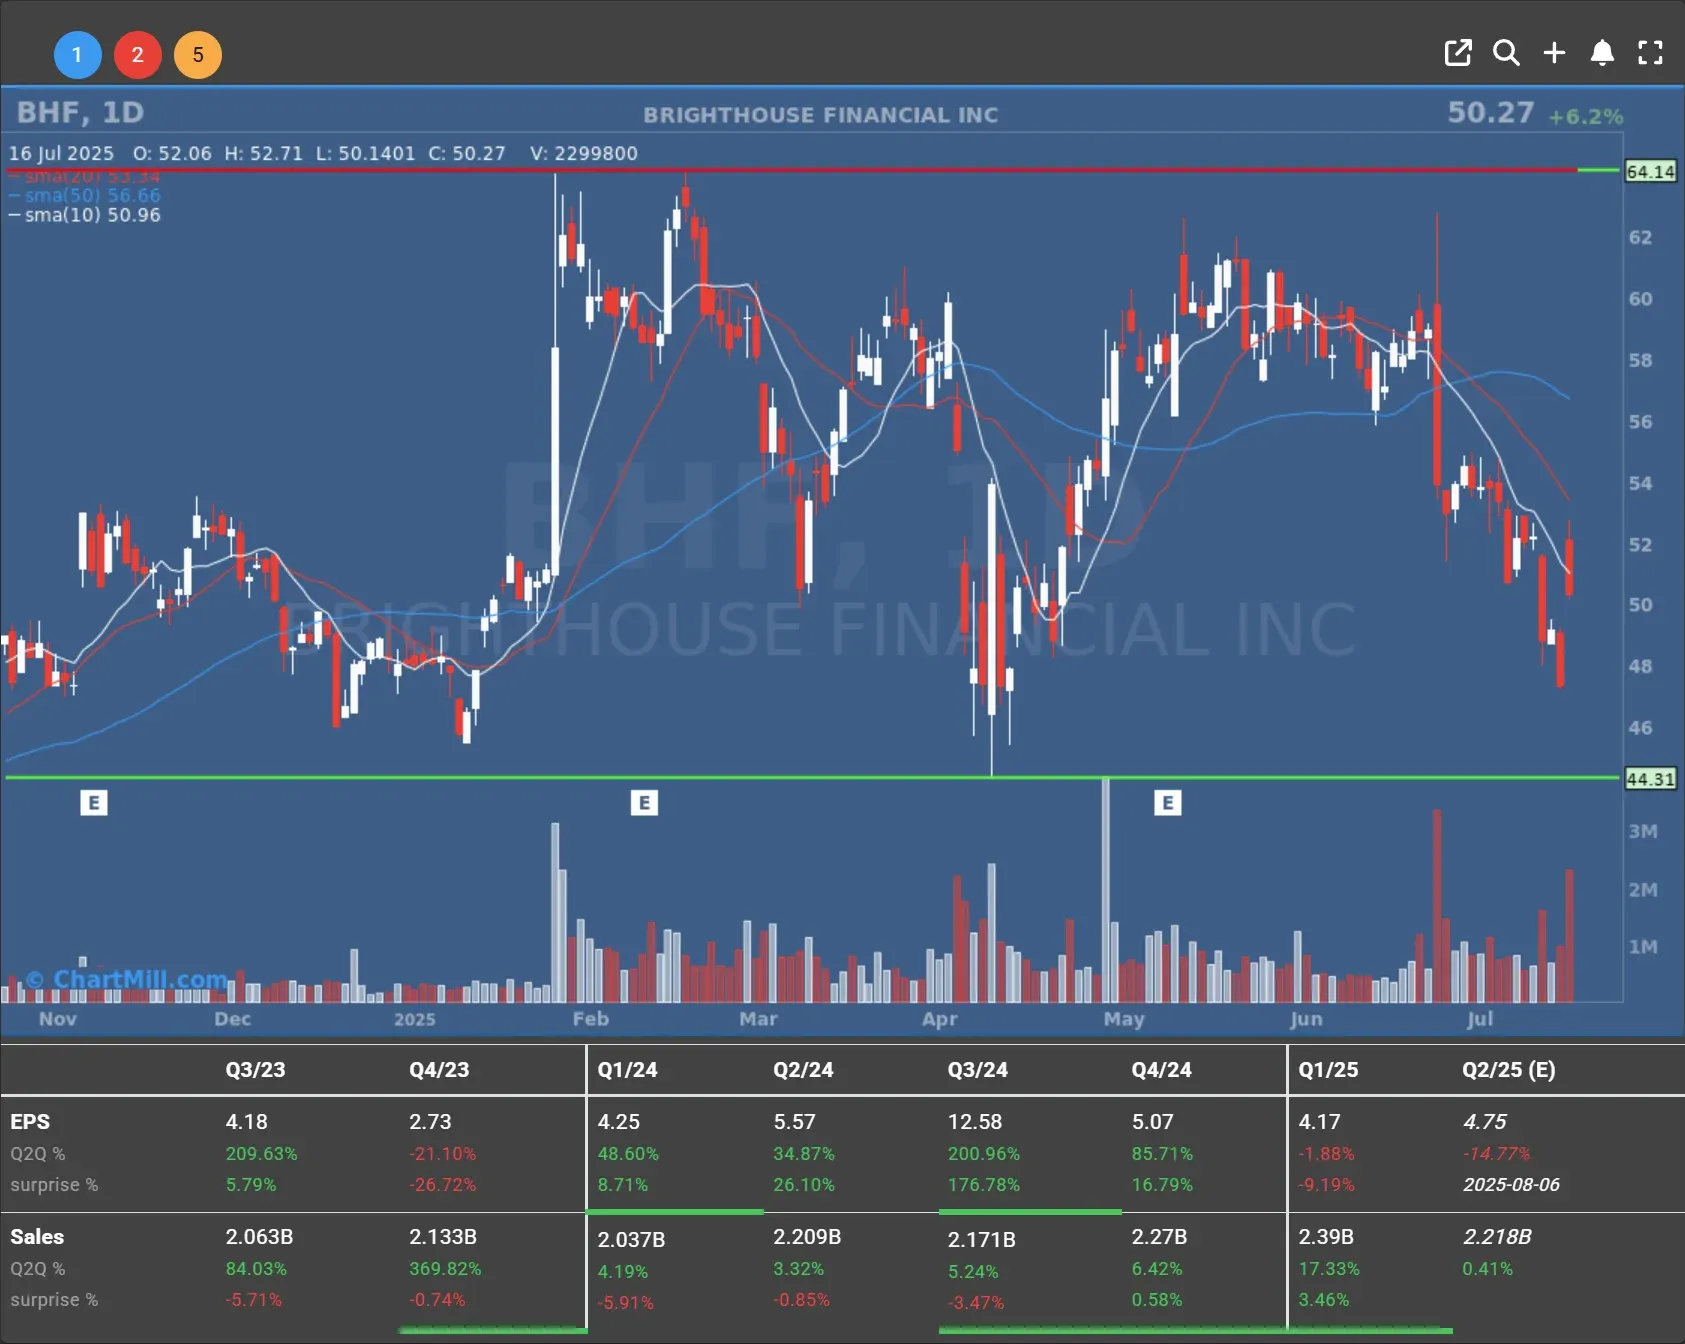The image size is (1685, 1344).
Task: Click the ChartMill.com watermark link
Action: tap(127, 979)
